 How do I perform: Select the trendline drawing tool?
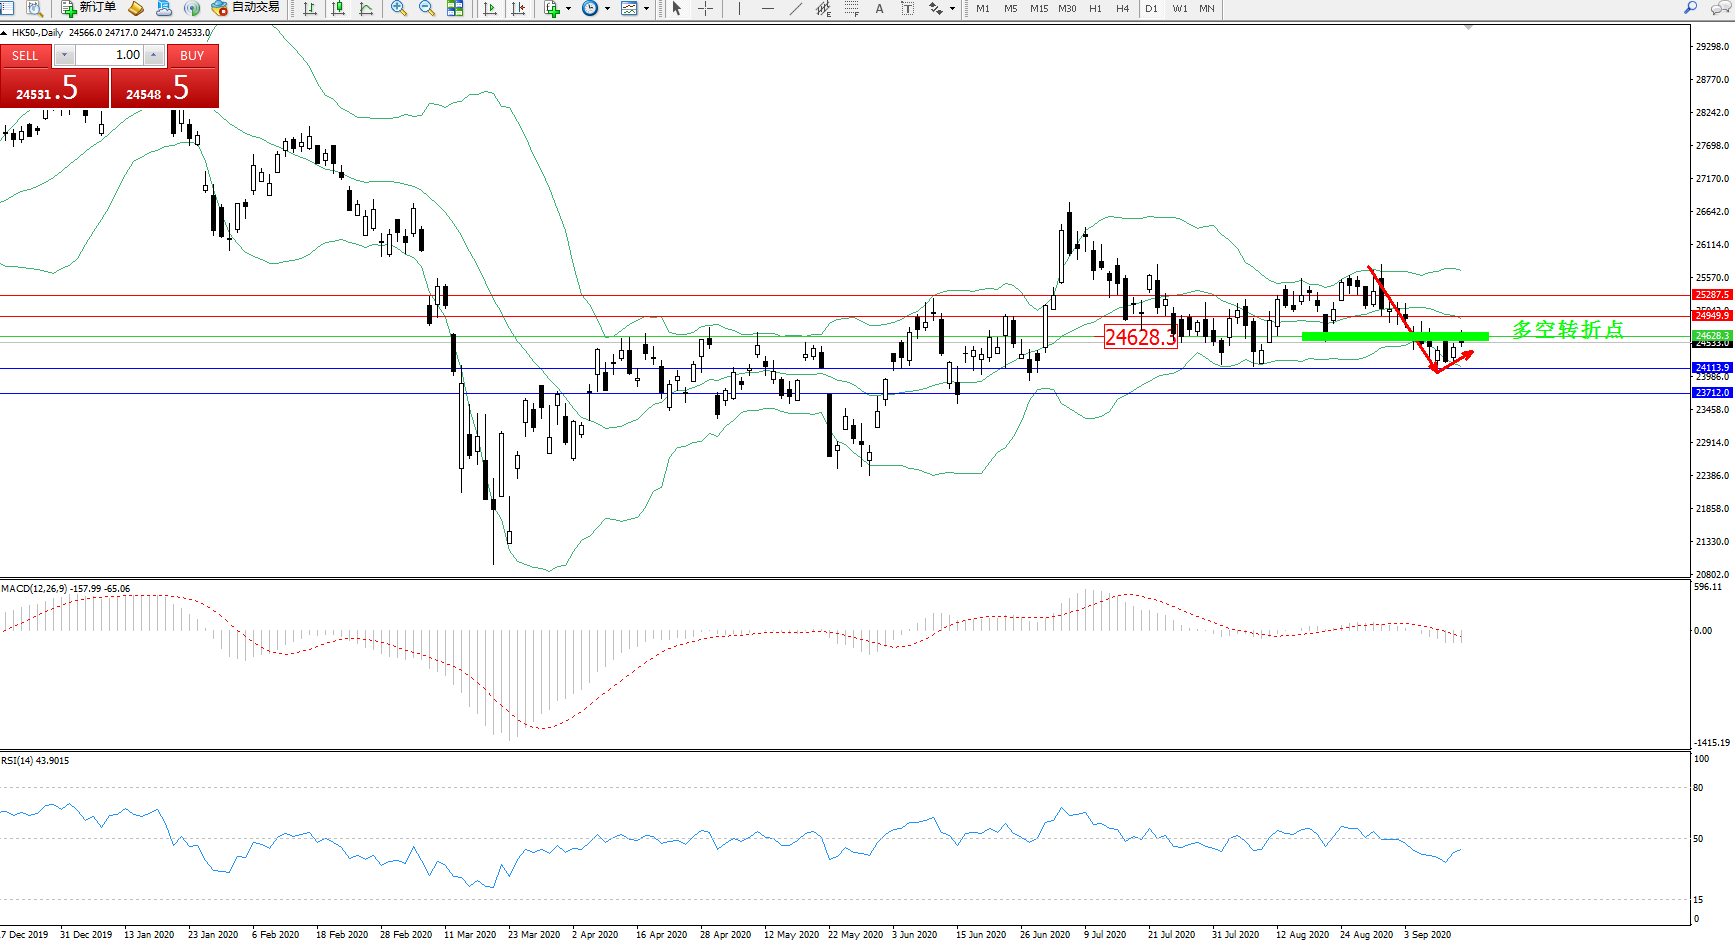coord(795,8)
